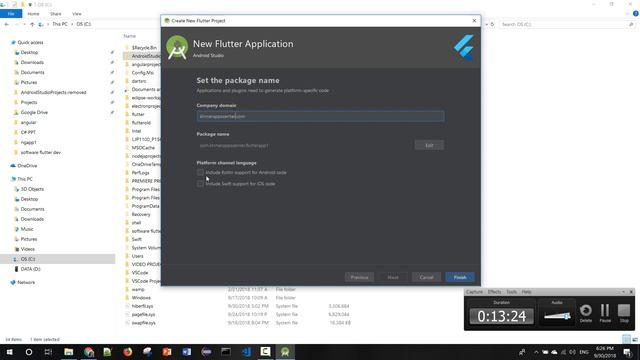Click the Explorer search box
The image size is (640, 360).
coord(567,24)
